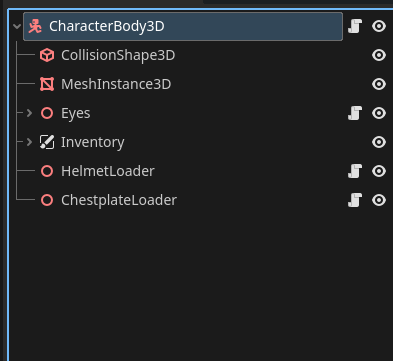Select the HelmetLoader node
Viewport: 393px width, 361px height.
108,171
